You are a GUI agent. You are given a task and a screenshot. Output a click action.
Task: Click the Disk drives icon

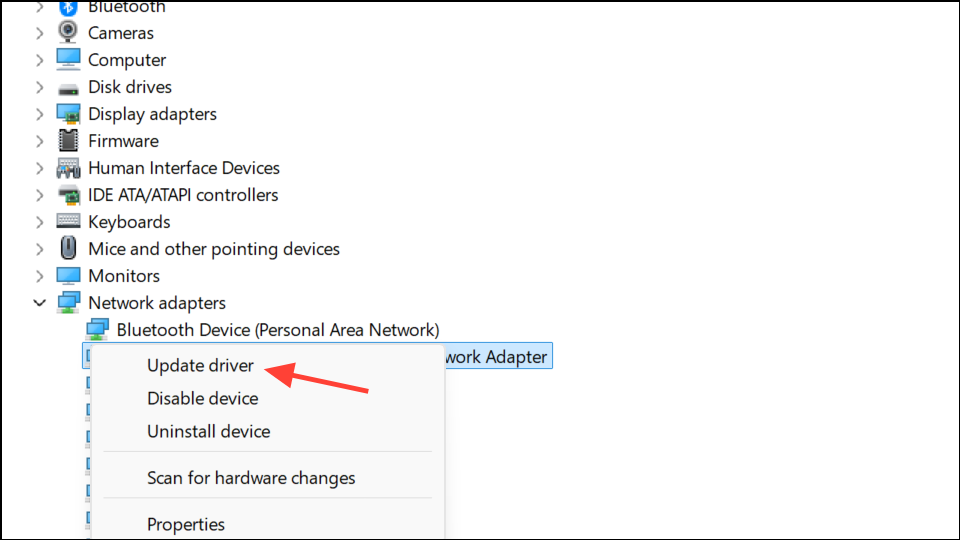[68, 87]
